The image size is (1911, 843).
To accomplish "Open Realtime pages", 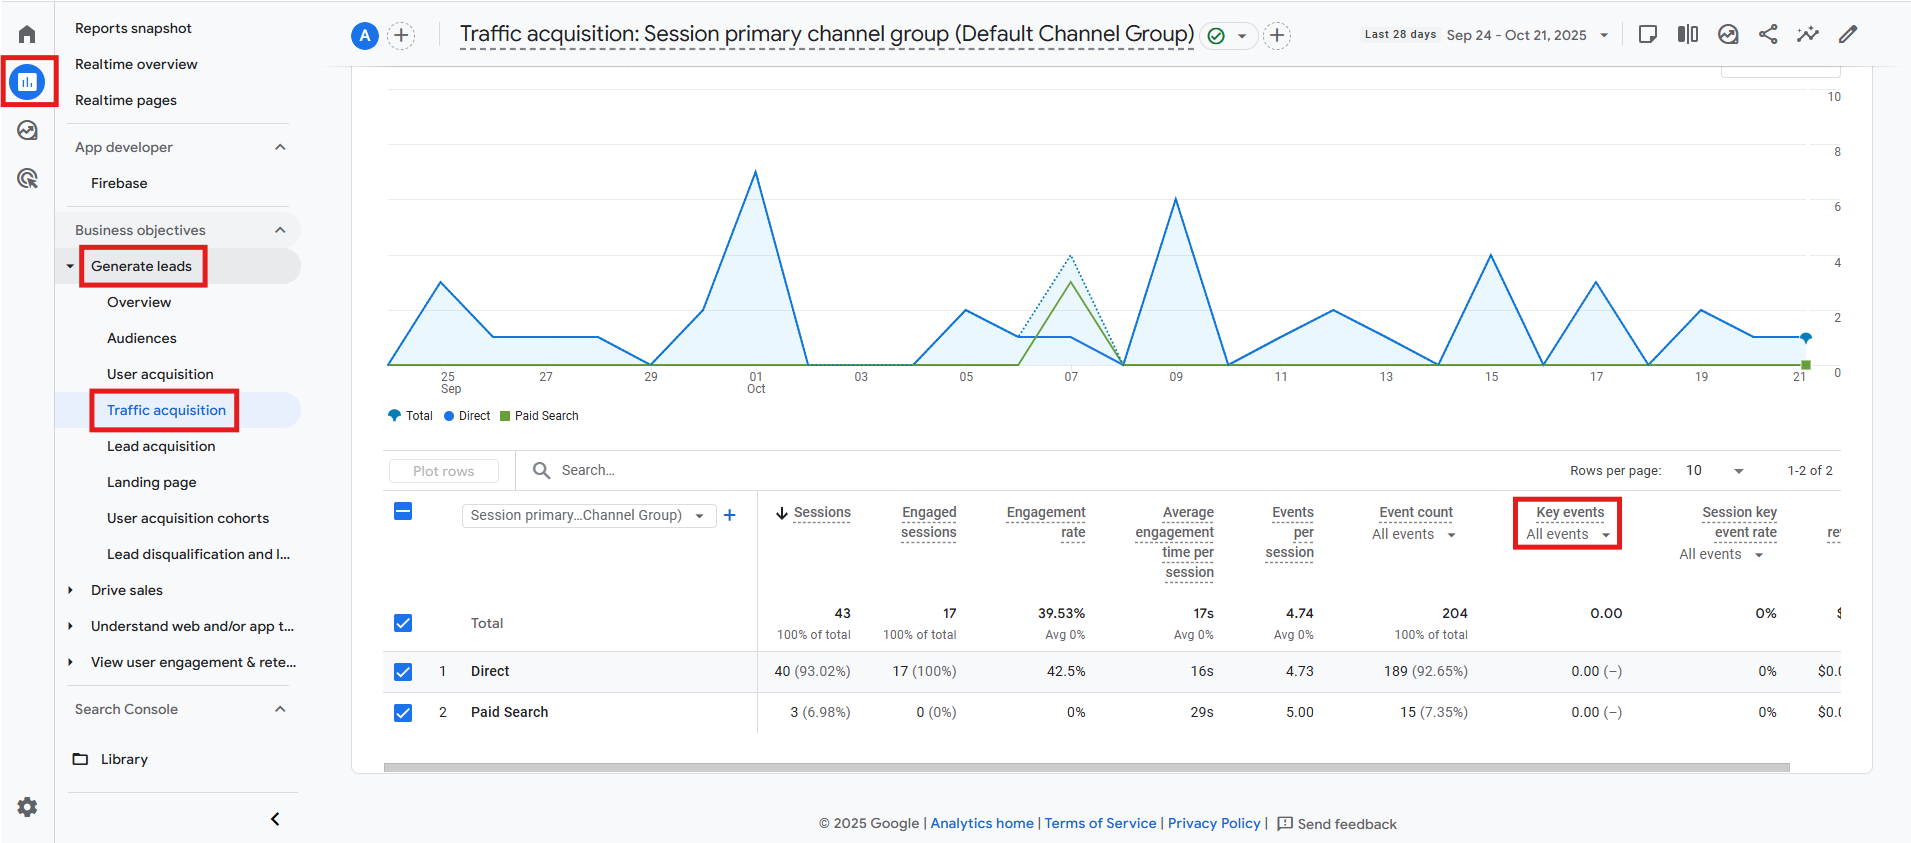I will tap(126, 100).
